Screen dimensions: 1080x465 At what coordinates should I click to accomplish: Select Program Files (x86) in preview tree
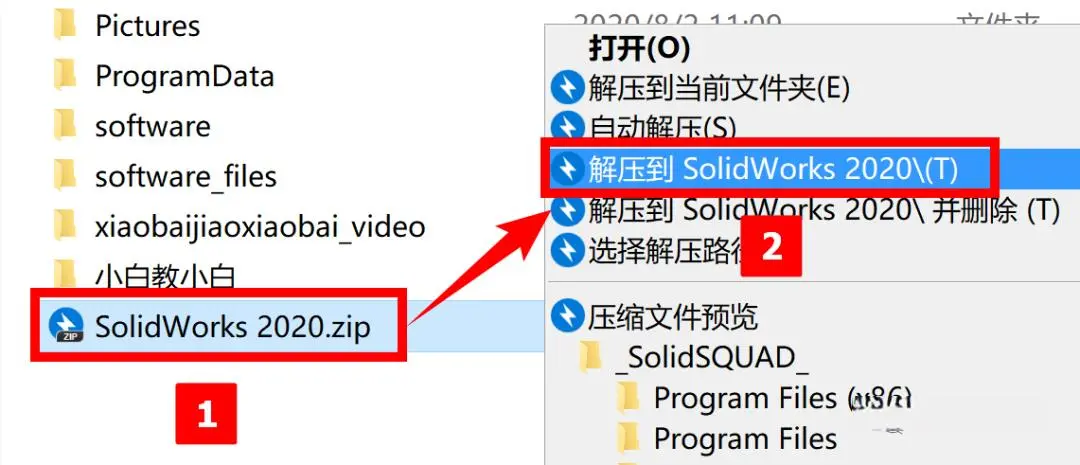pos(783,398)
